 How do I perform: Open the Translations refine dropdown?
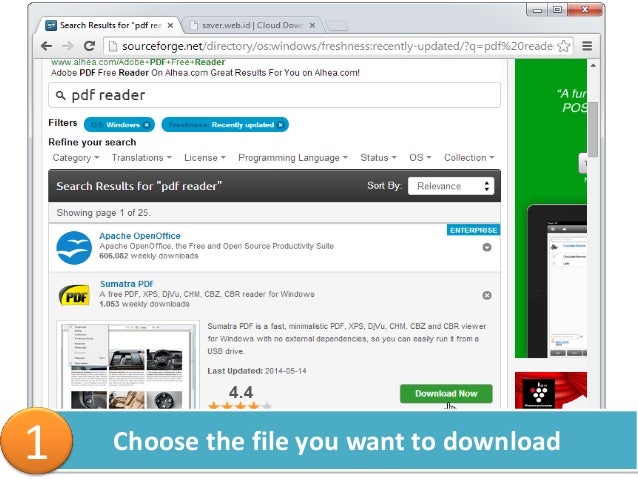coord(142,158)
